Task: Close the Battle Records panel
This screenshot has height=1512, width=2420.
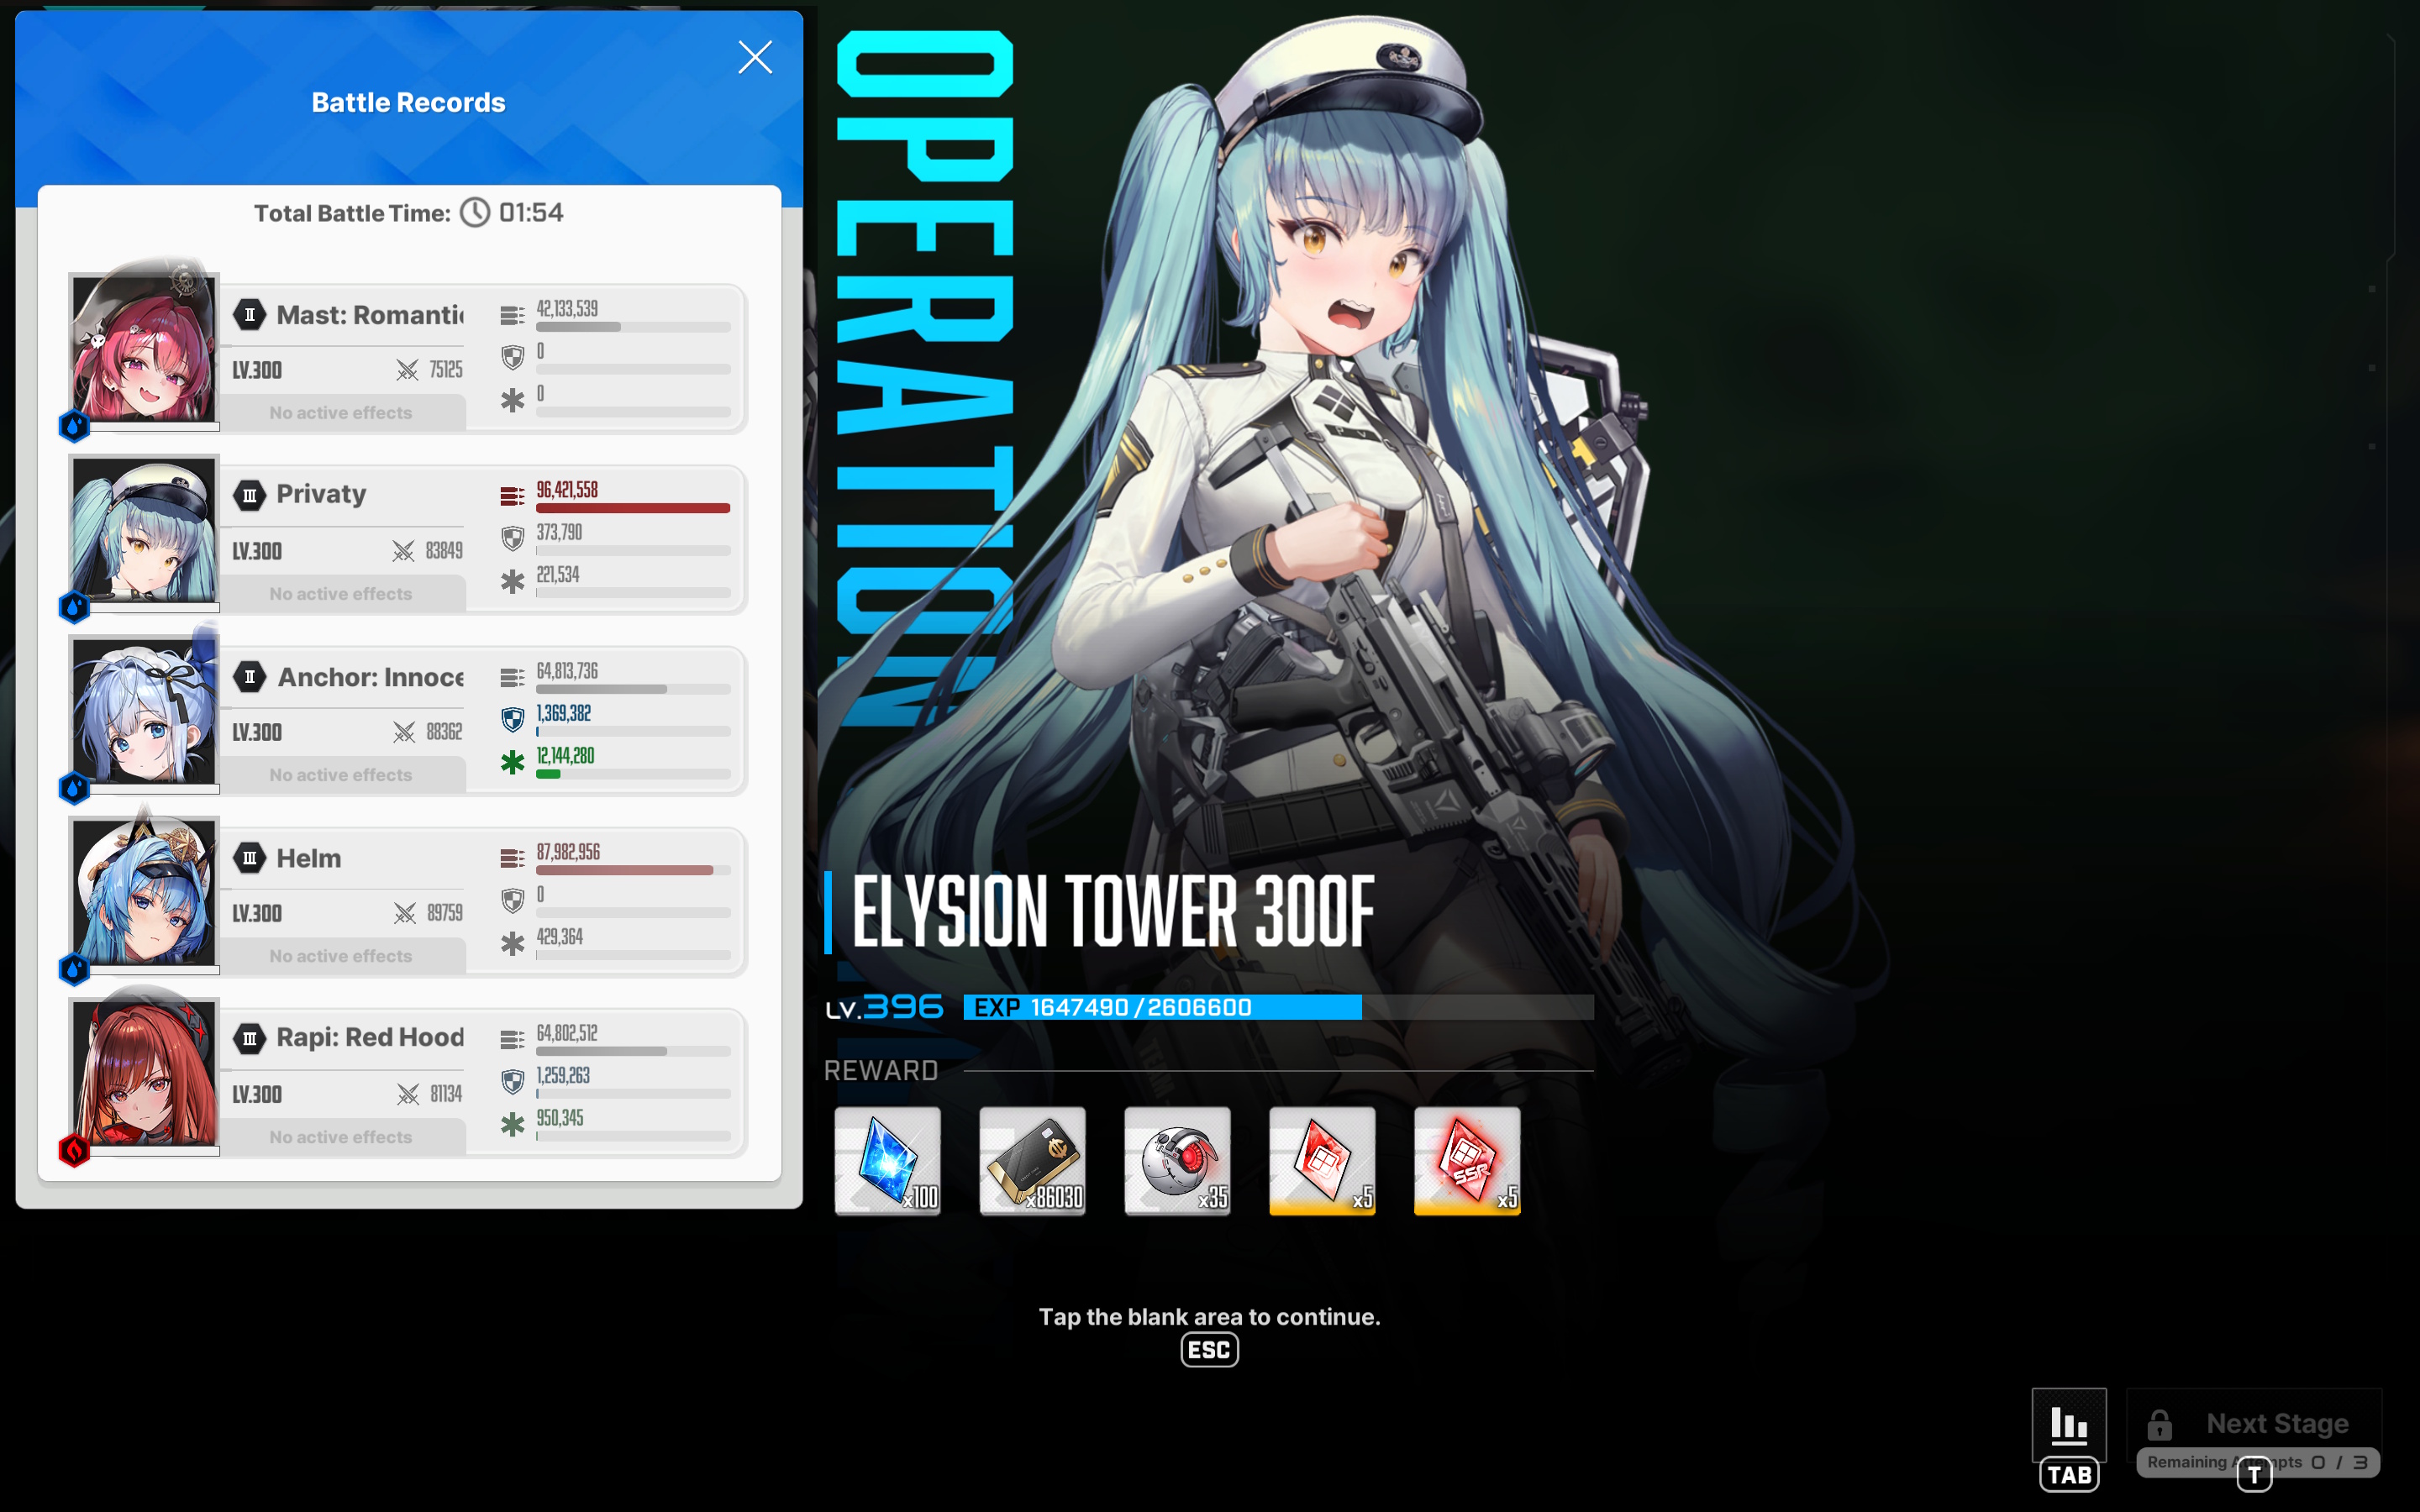Action: click(755, 57)
